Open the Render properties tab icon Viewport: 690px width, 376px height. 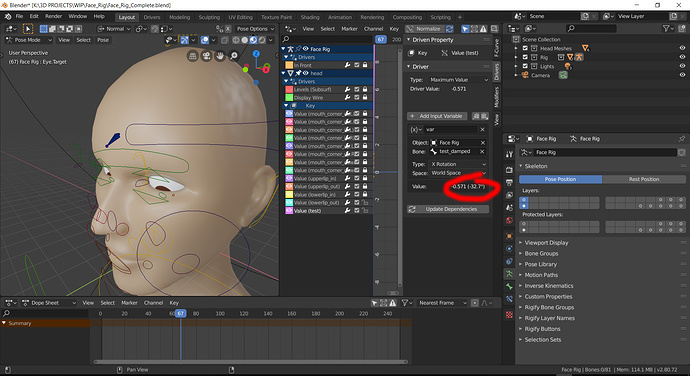pos(509,170)
